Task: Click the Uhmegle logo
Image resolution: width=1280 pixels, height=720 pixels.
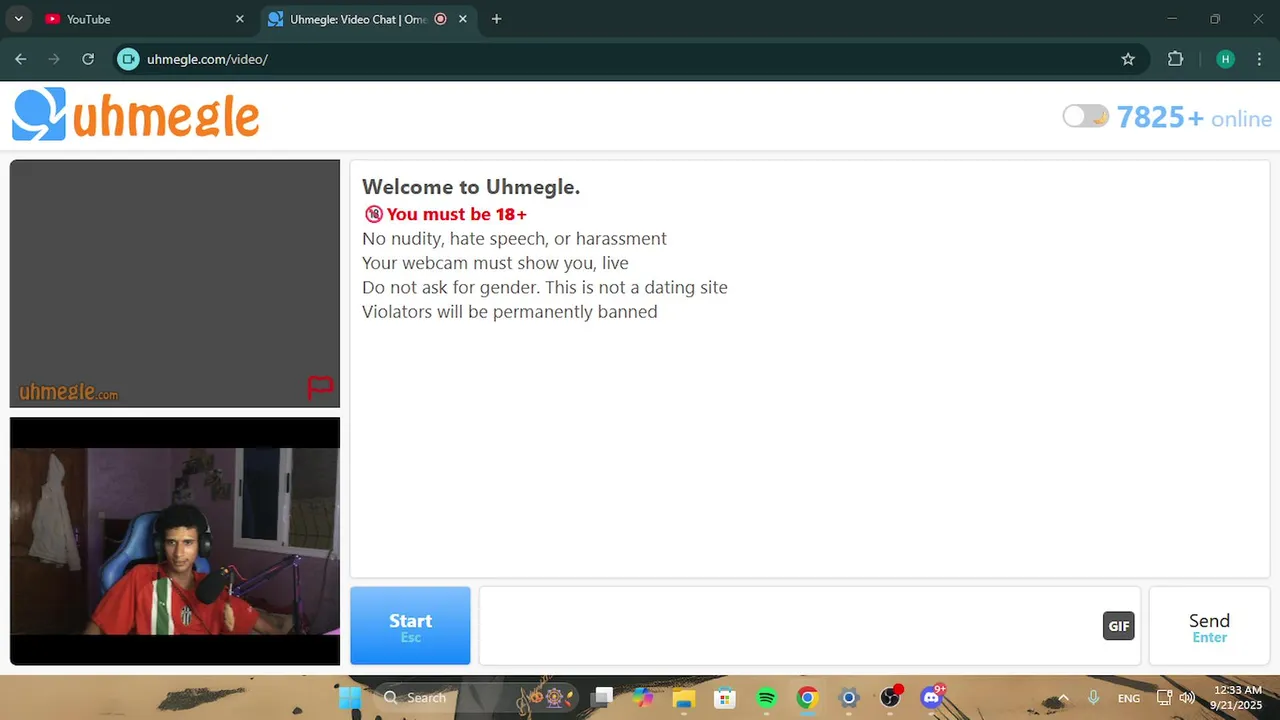Action: pos(136,115)
